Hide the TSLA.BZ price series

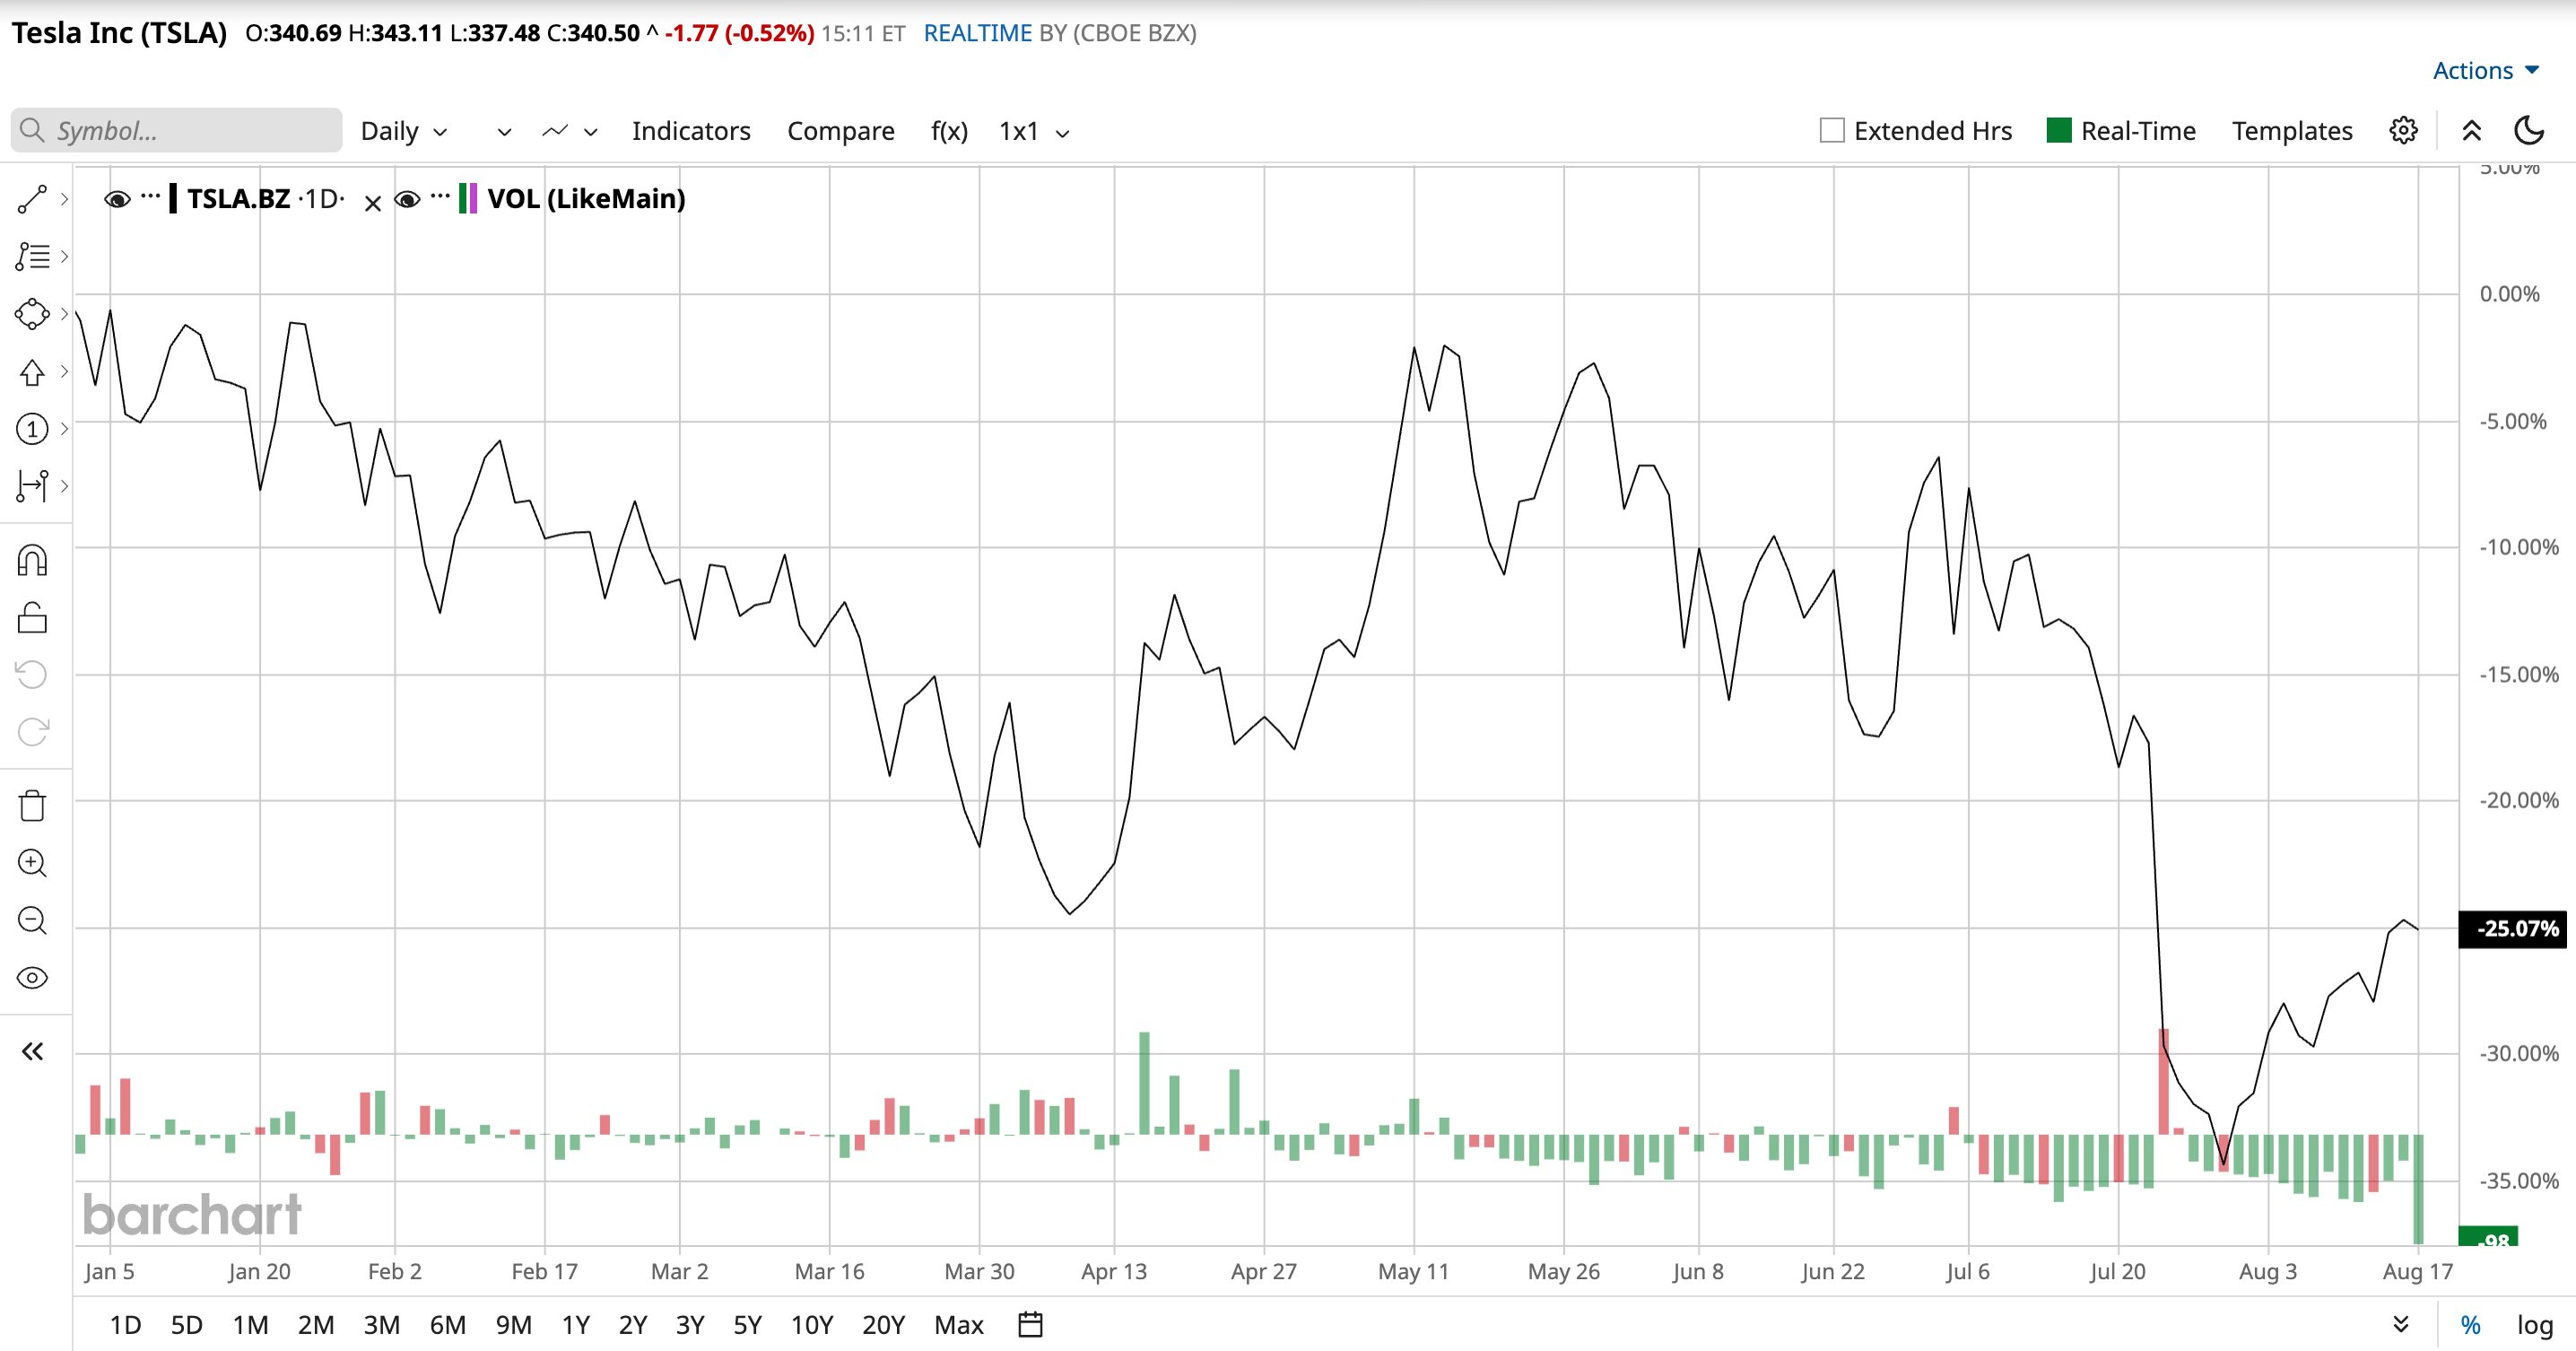[117, 199]
